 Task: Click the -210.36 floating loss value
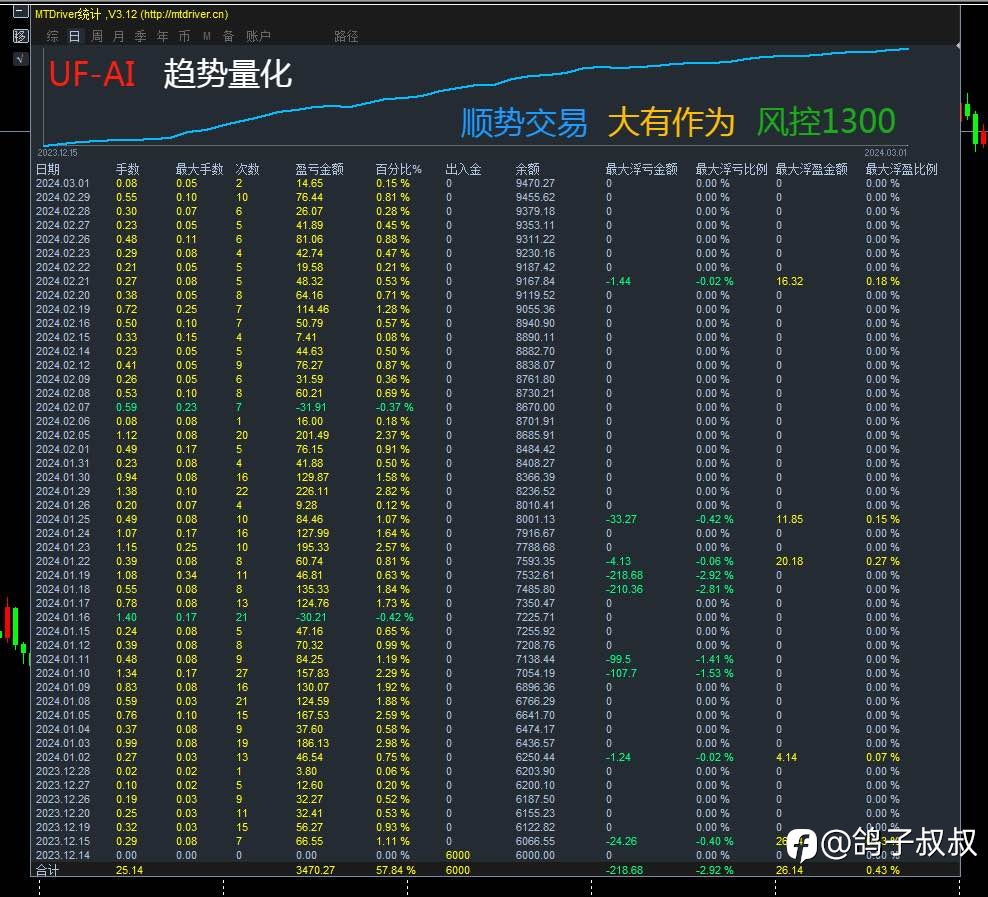click(624, 589)
